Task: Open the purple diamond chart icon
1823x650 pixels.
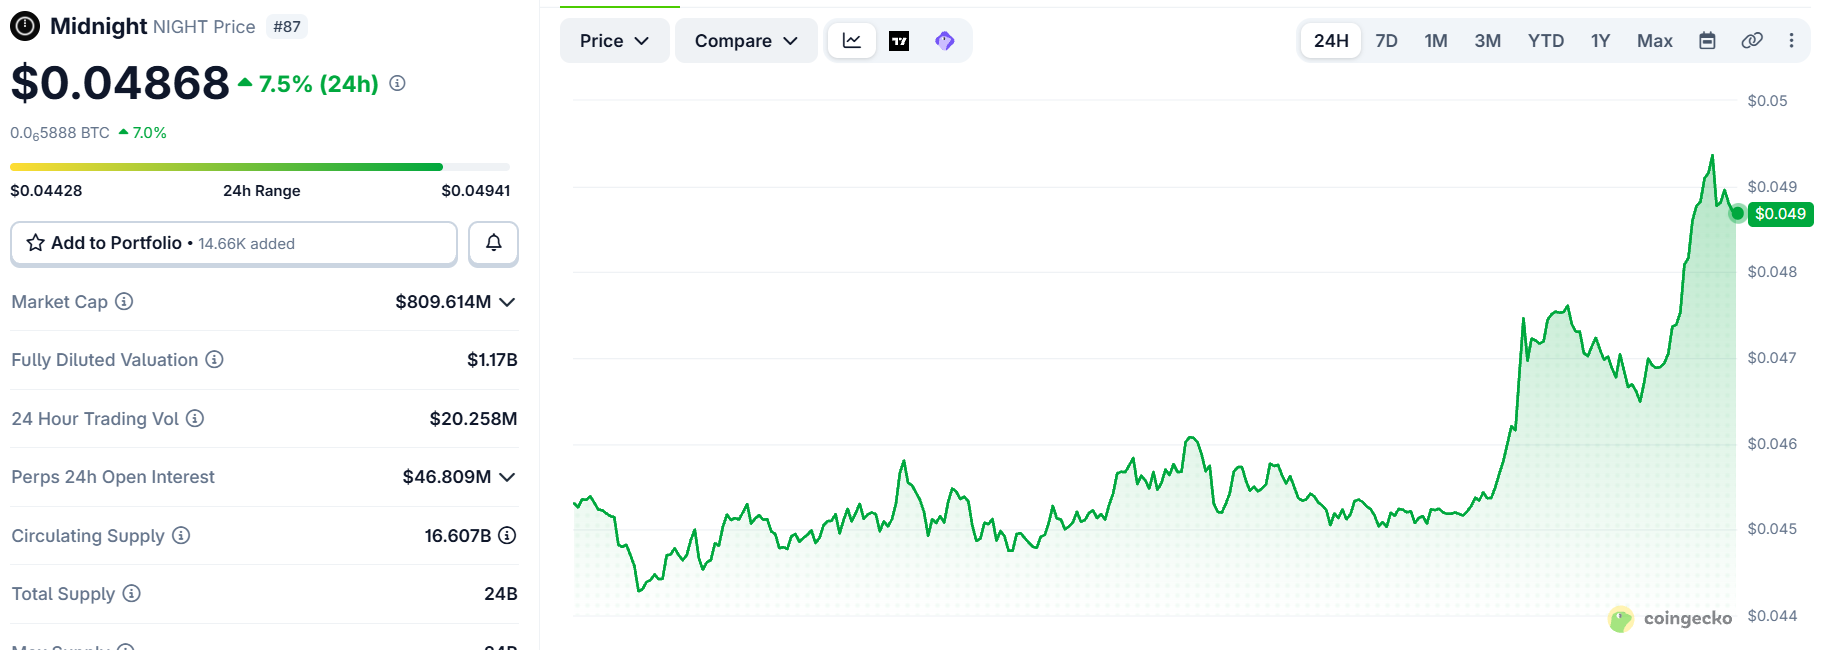Action: [x=945, y=41]
